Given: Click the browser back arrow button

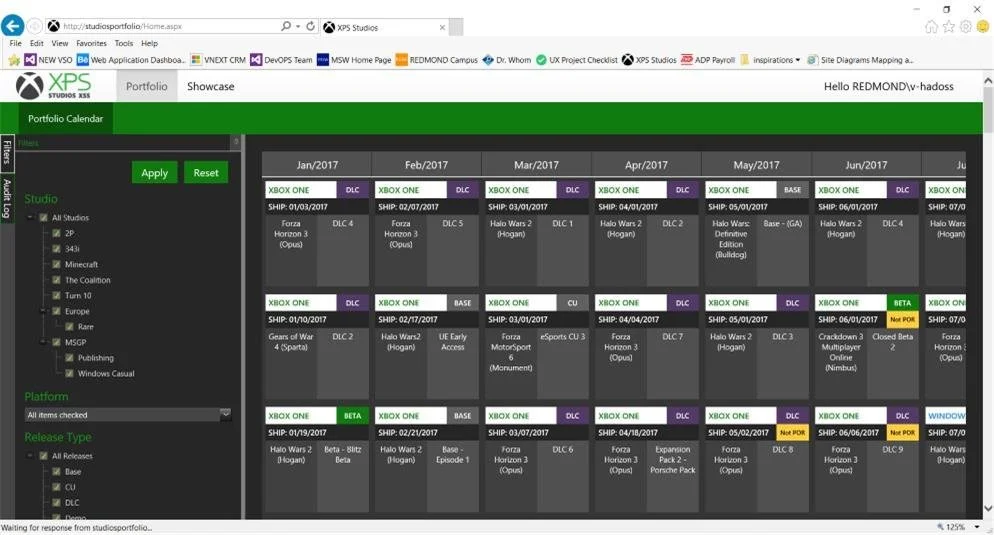Looking at the screenshot, I should click(x=12, y=26).
